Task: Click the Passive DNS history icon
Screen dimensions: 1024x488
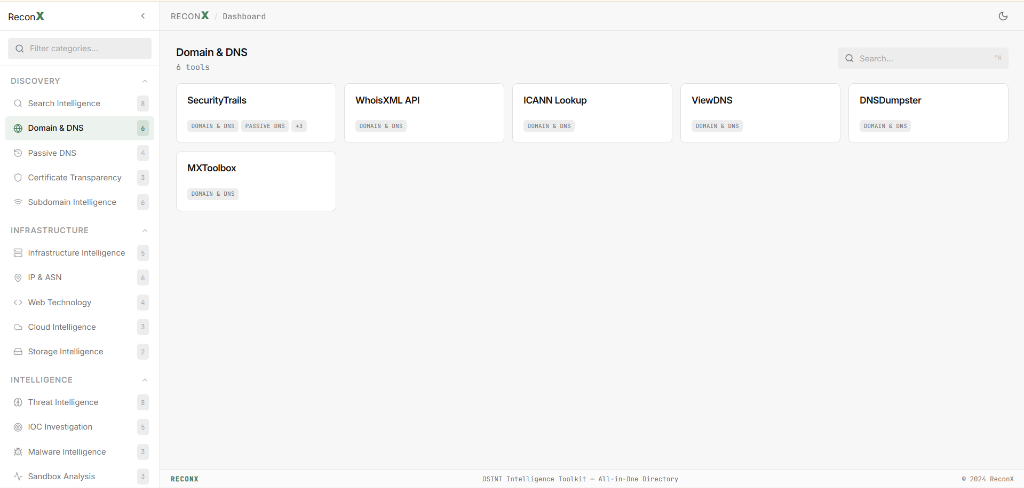Action: click(18, 153)
